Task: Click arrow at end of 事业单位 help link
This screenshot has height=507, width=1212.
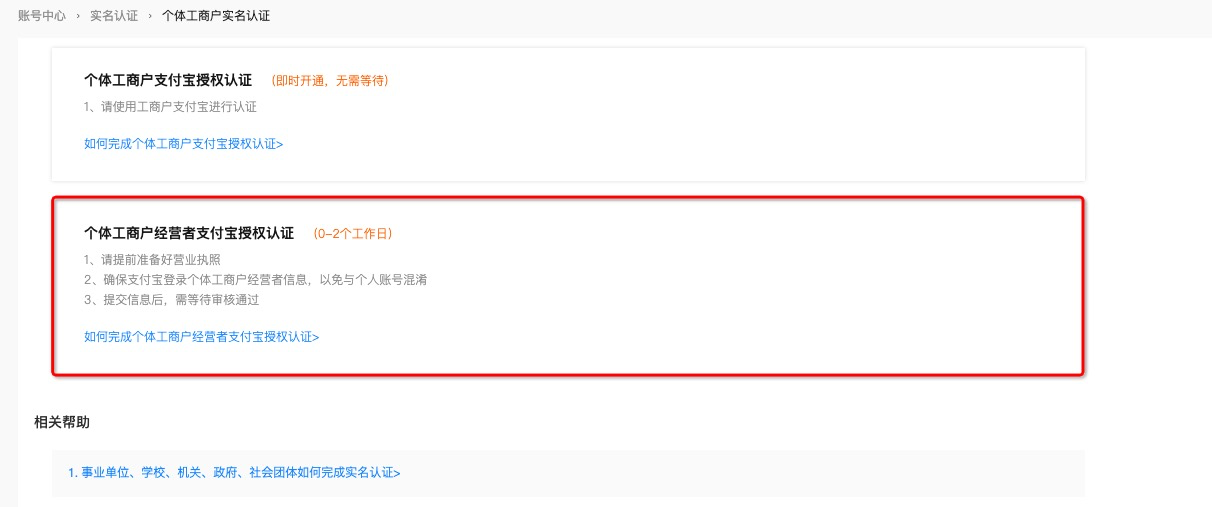Action: click(397, 473)
